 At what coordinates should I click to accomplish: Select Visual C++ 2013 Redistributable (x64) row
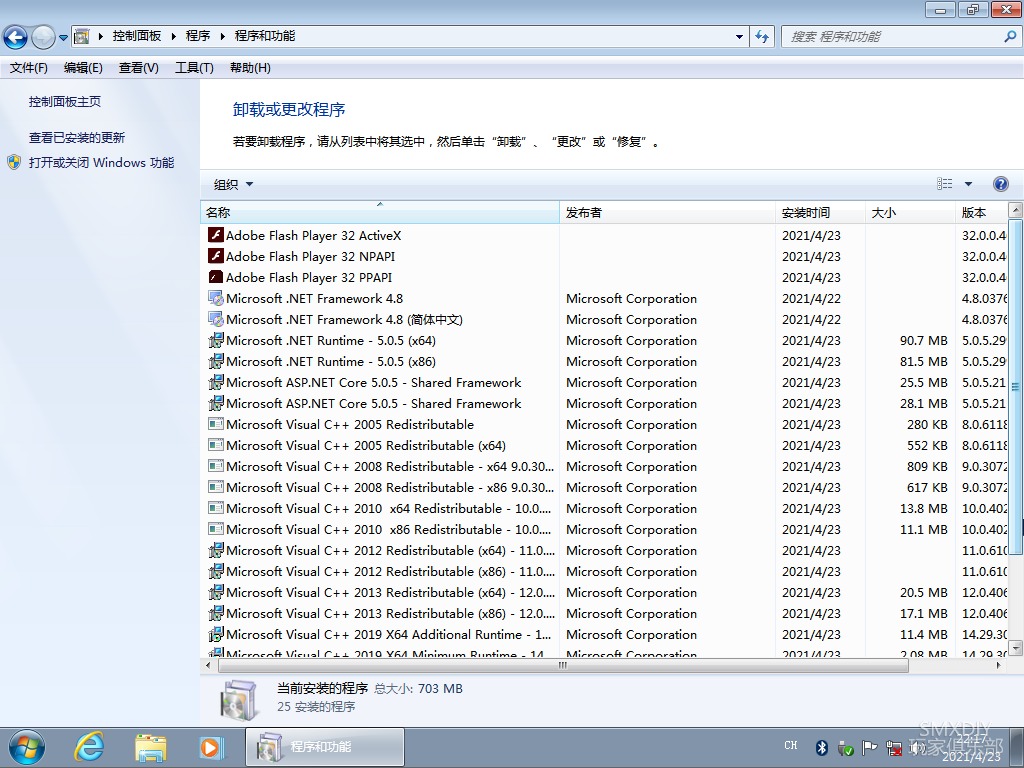604,592
